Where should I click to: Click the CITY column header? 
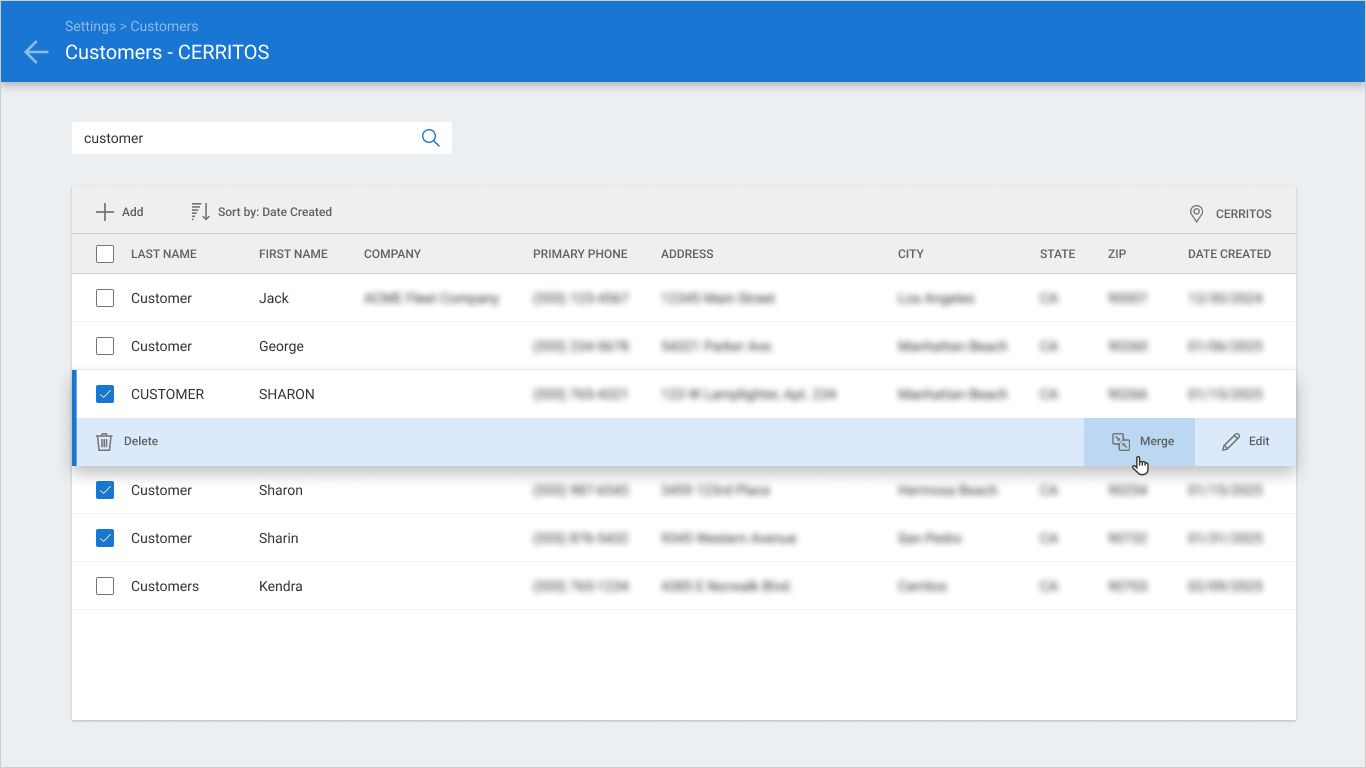point(911,254)
